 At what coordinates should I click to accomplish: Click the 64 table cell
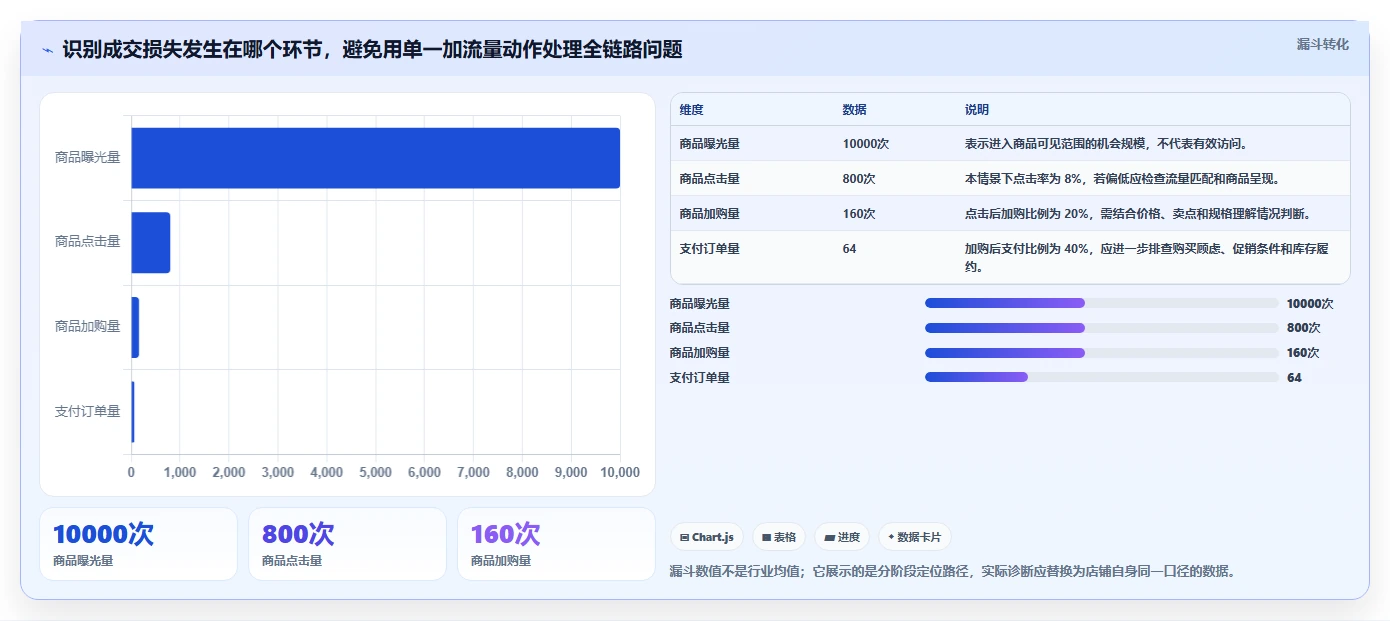(849, 249)
